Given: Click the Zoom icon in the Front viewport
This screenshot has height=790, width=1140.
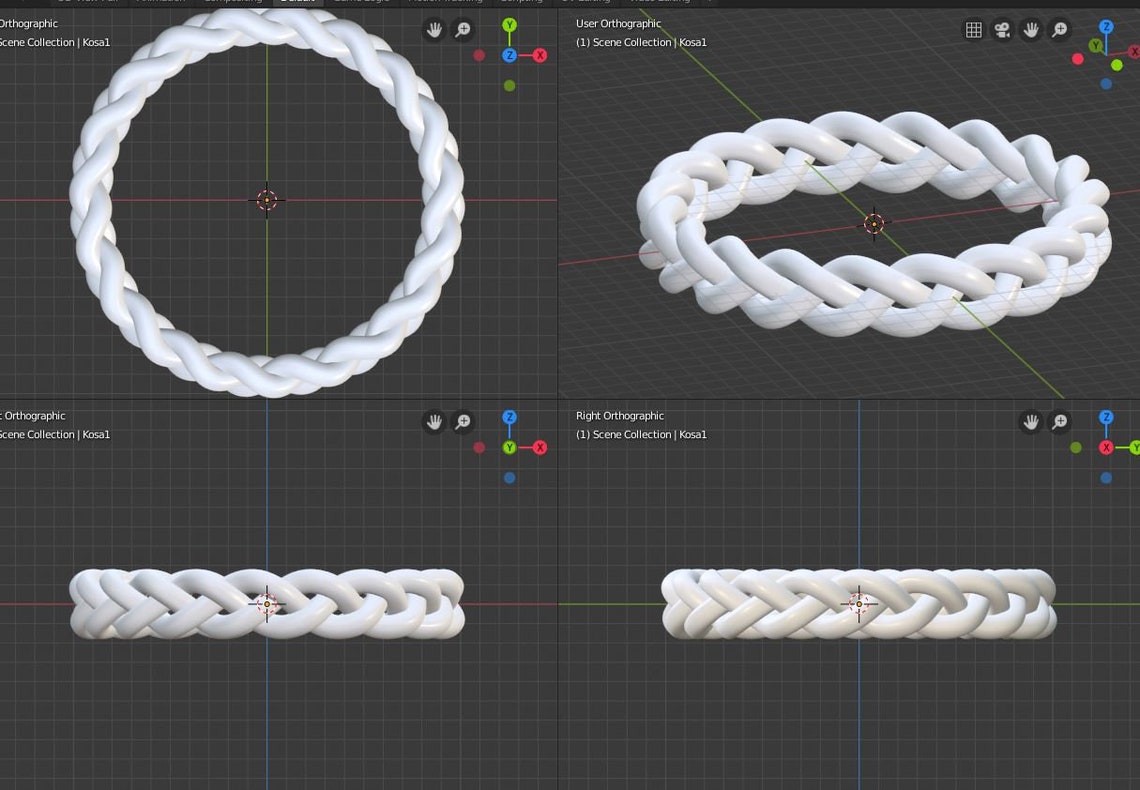Looking at the screenshot, I should coord(462,421).
